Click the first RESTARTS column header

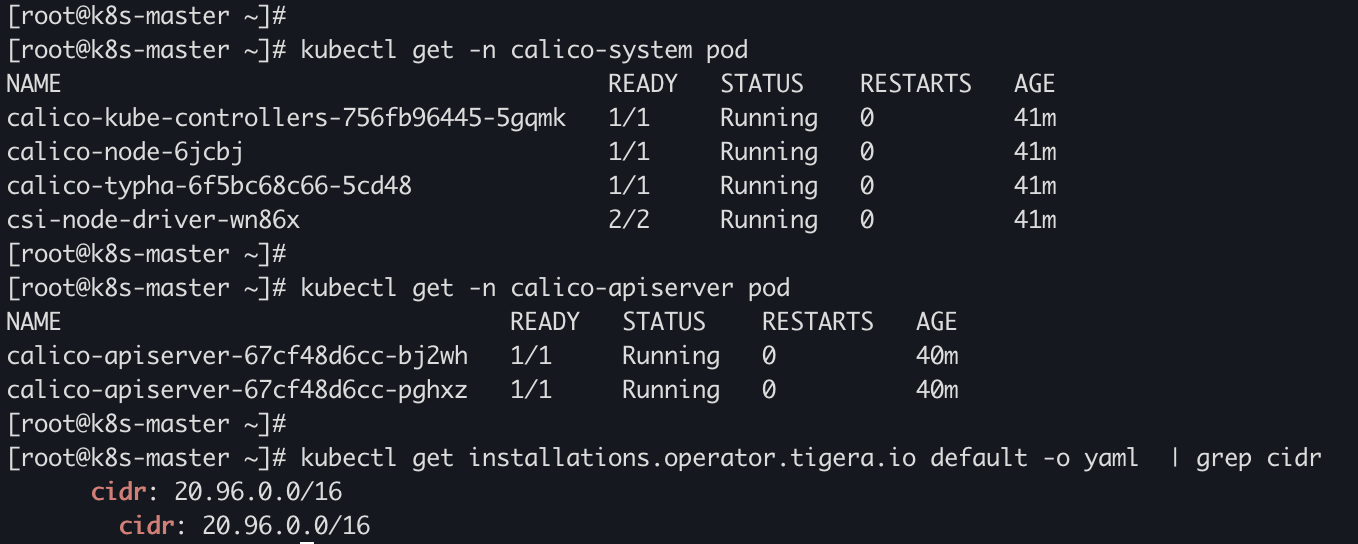(x=916, y=84)
